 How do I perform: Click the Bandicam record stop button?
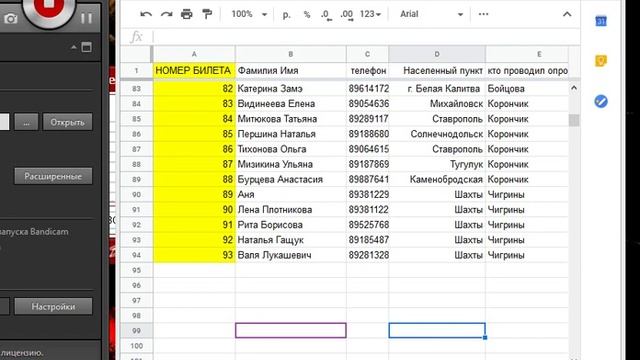tap(49, 7)
